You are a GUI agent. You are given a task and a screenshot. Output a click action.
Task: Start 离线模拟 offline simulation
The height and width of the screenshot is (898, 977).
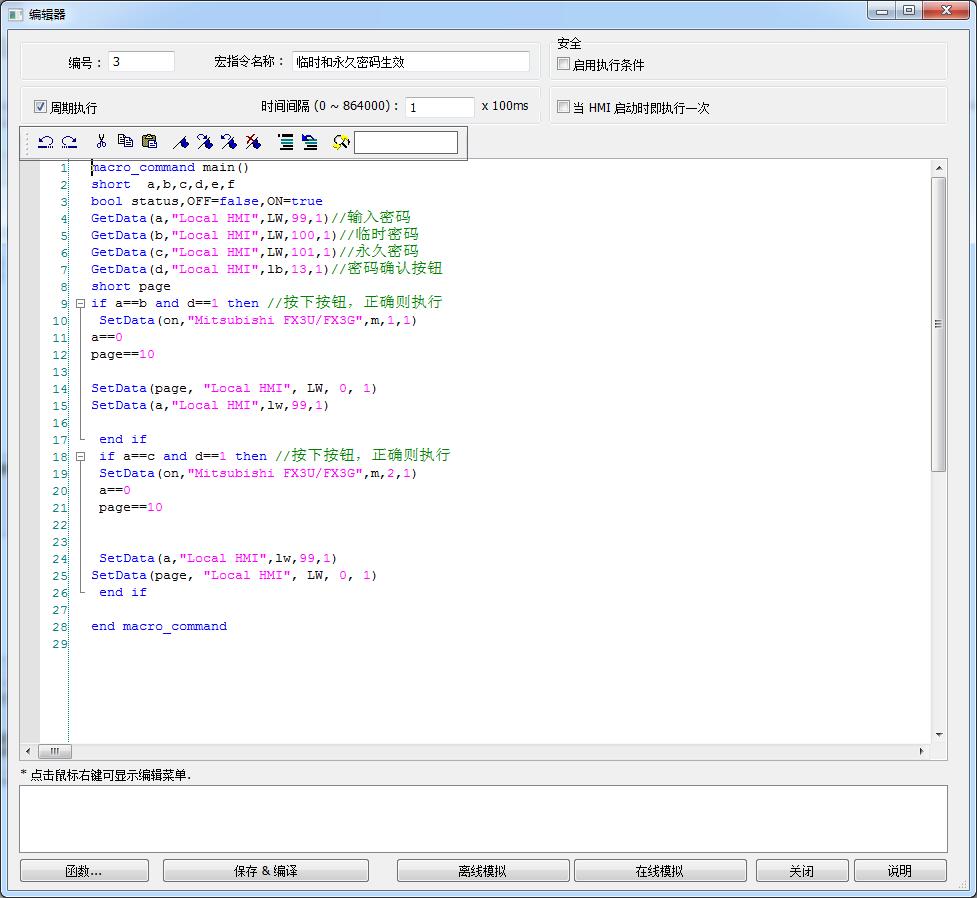tap(482, 871)
